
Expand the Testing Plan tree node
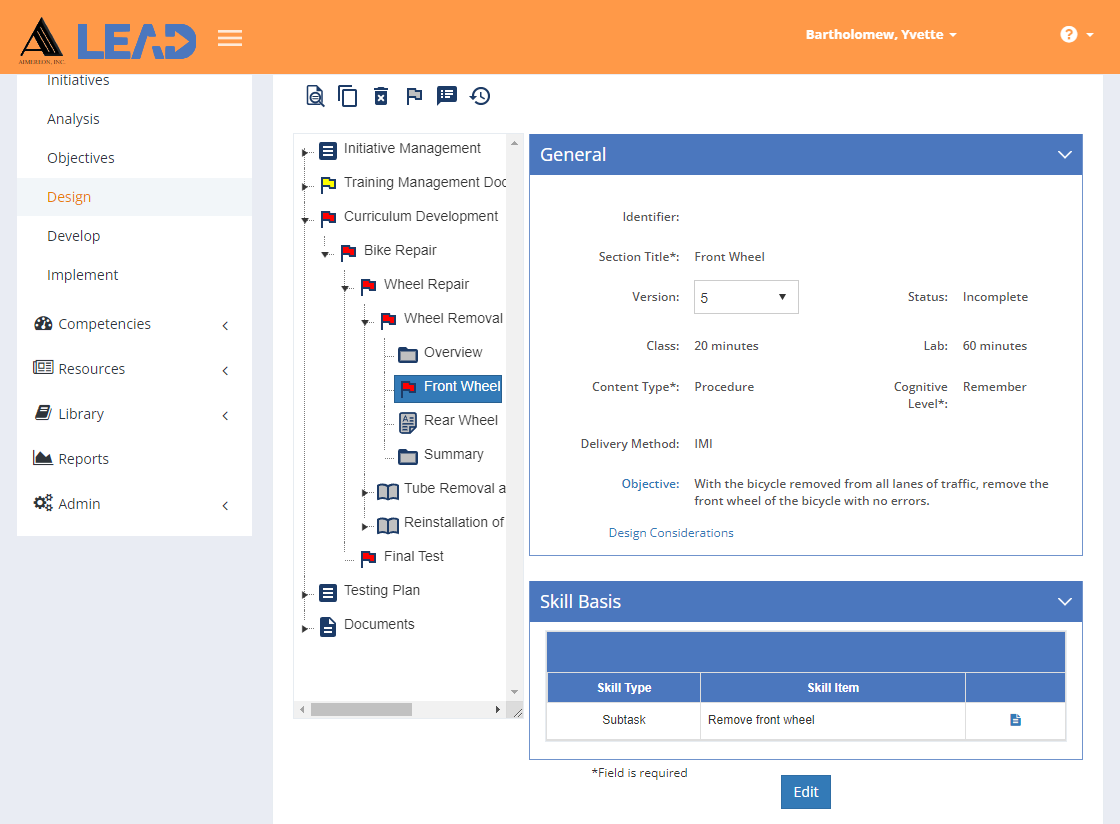tap(305, 594)
